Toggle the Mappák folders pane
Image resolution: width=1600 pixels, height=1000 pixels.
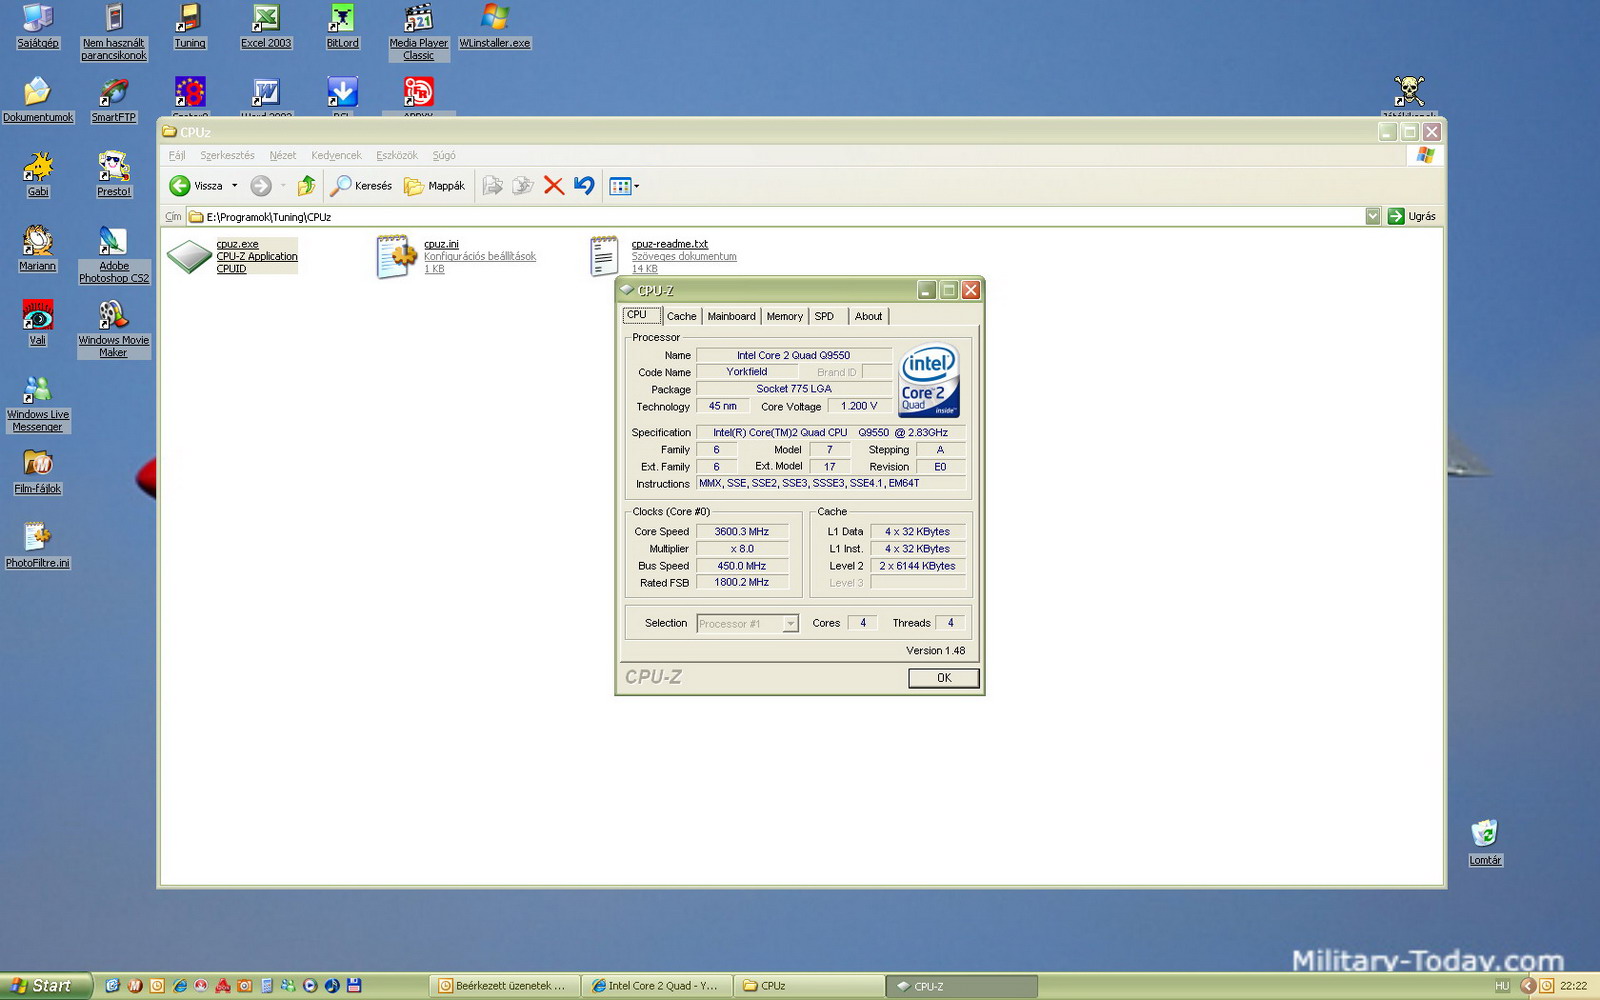(434, 186)
